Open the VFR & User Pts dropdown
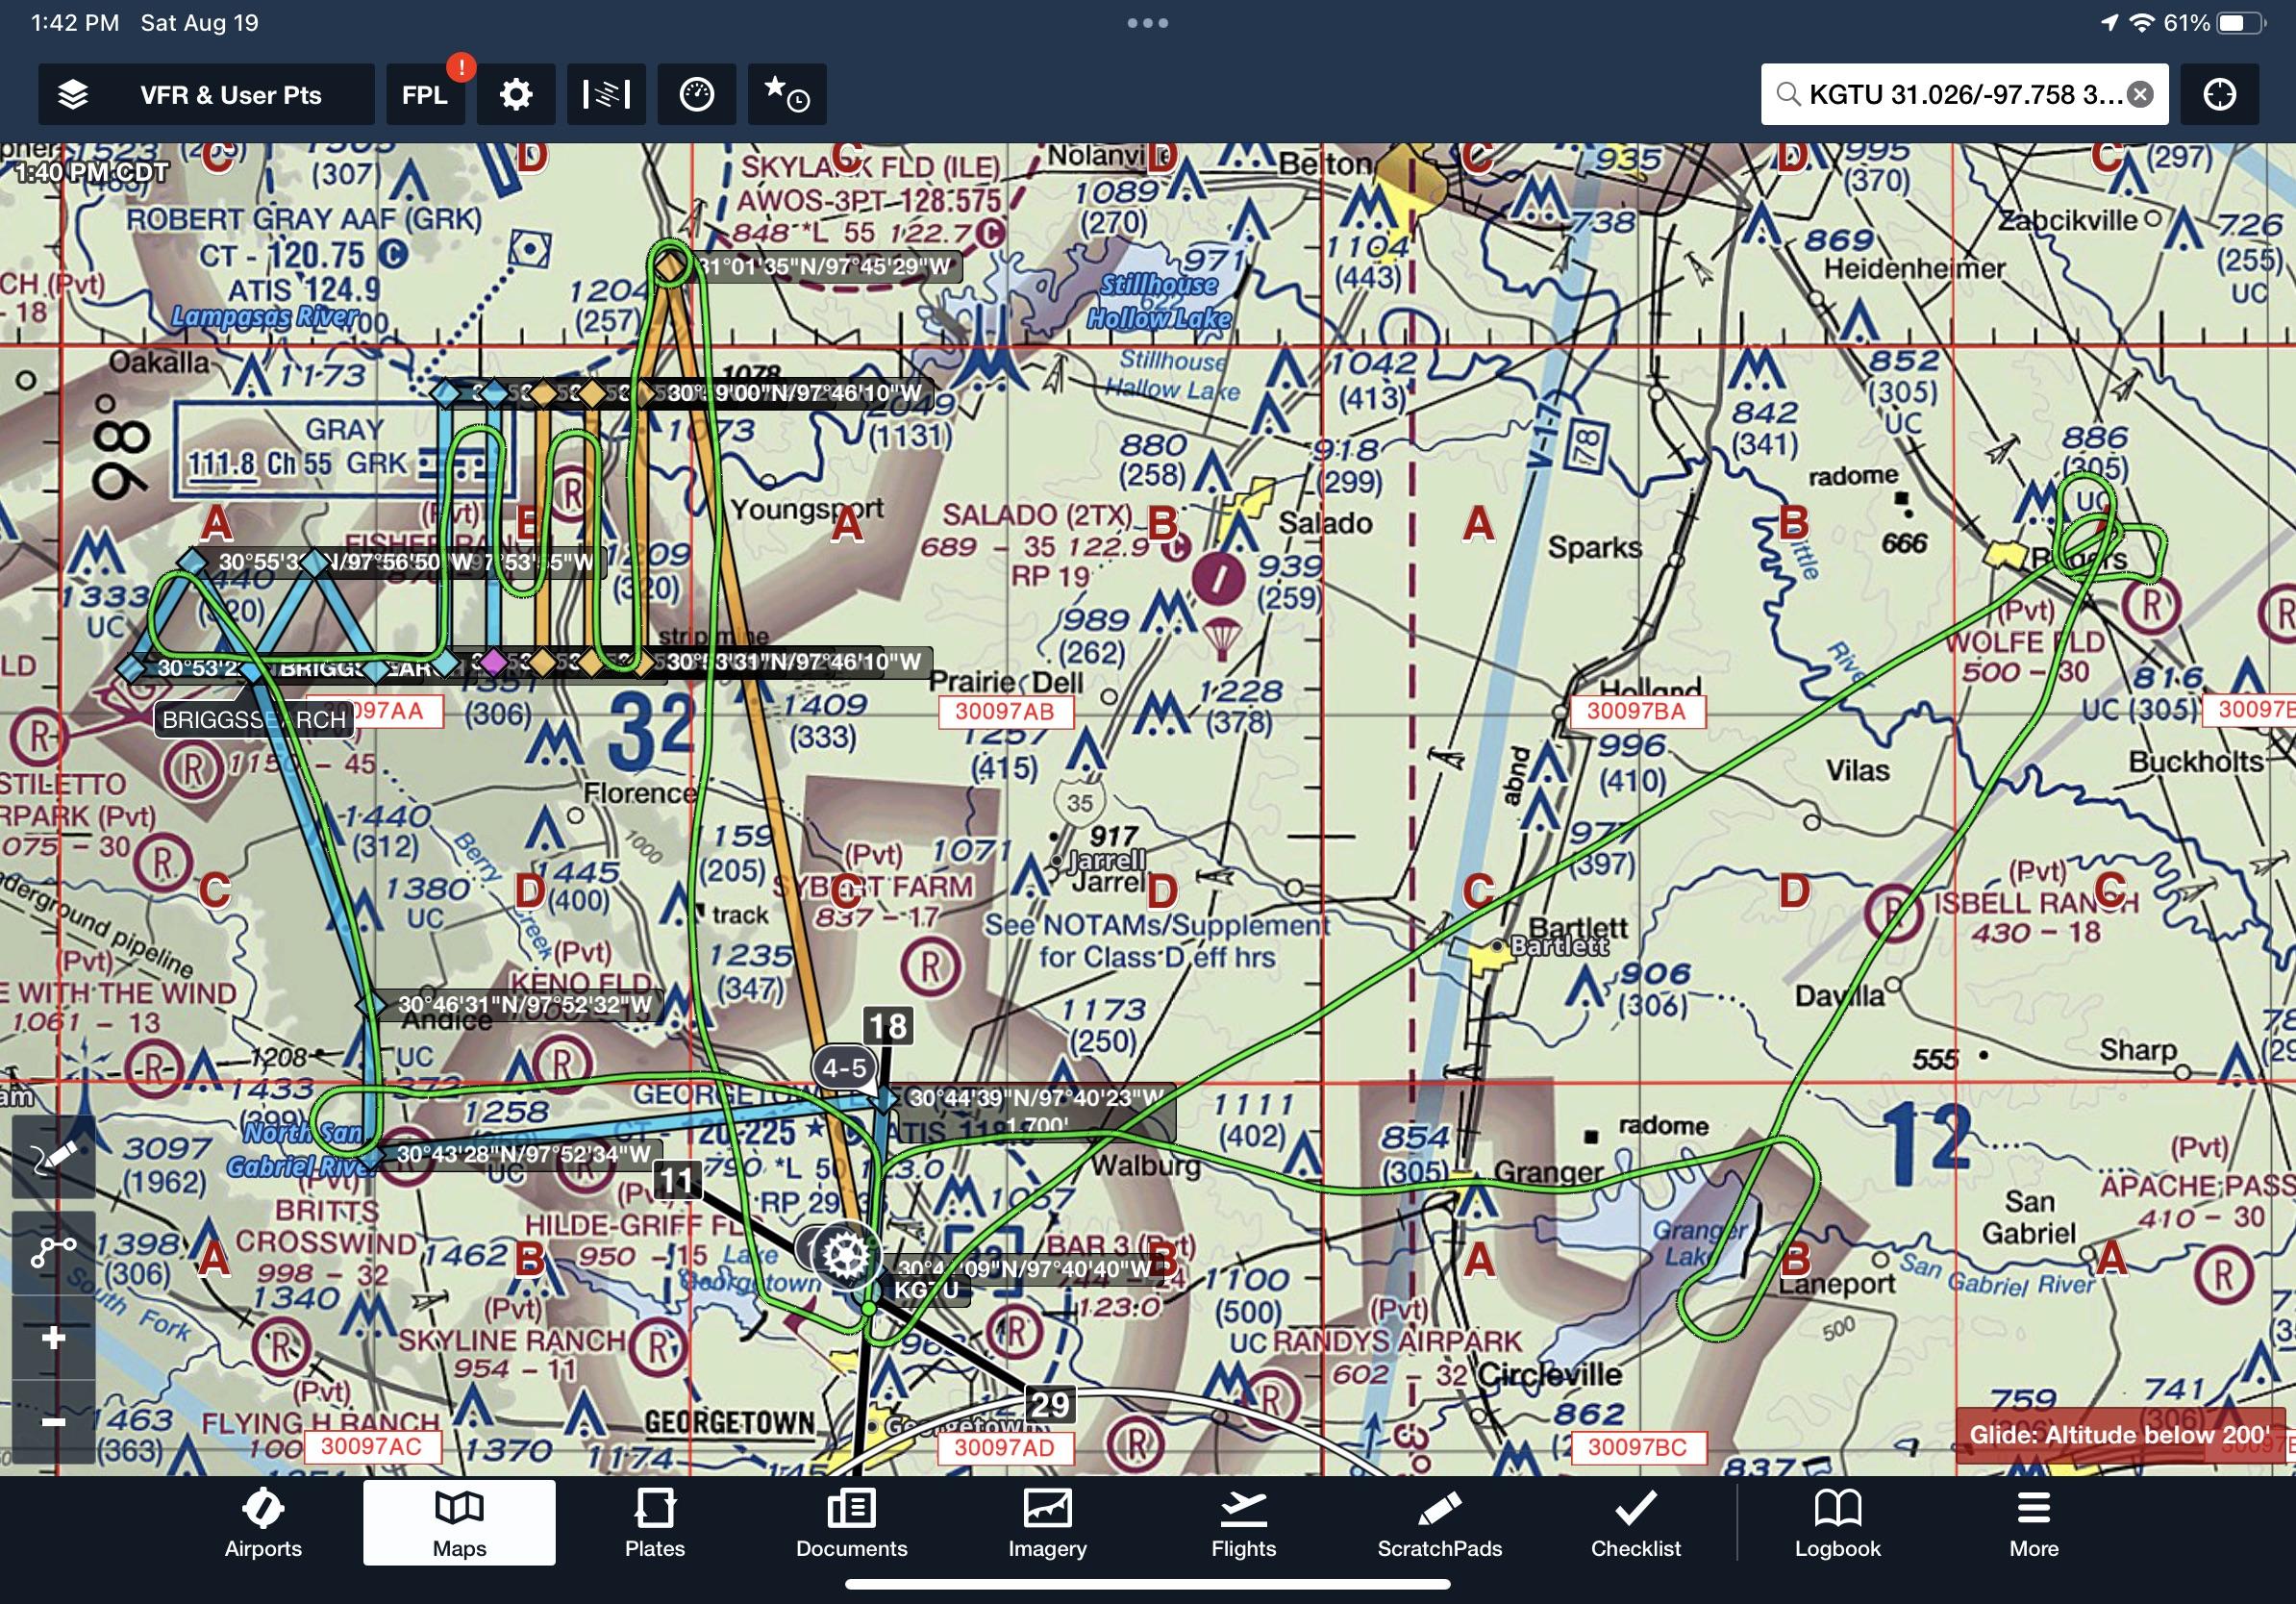Screen dimensions: 2296x1604 231,95
